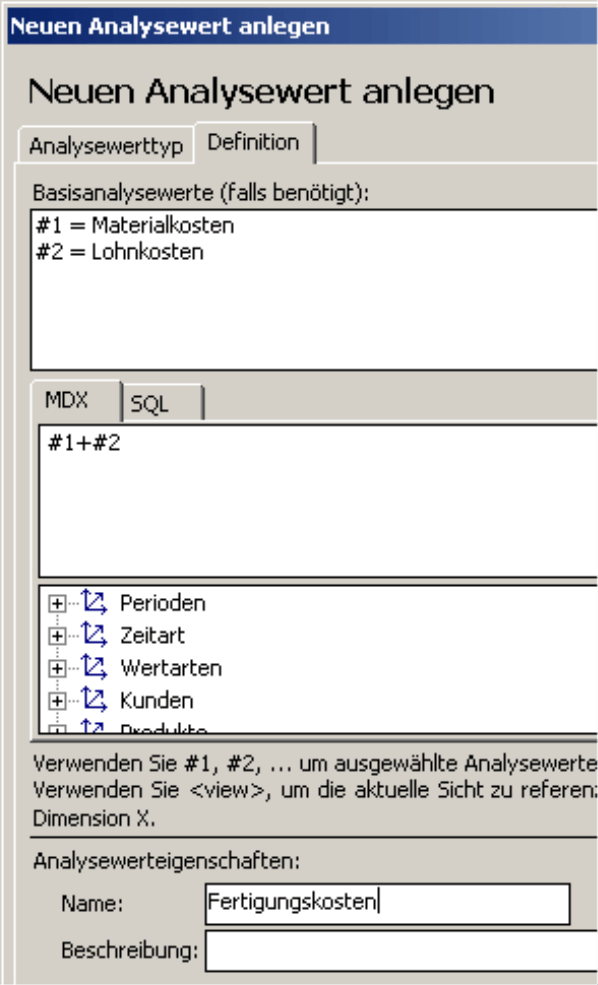Screen dimensions: 598x985
Task: Select the Zeitart dimension icon
Action: pyautogui.click(x=94, y=635)
